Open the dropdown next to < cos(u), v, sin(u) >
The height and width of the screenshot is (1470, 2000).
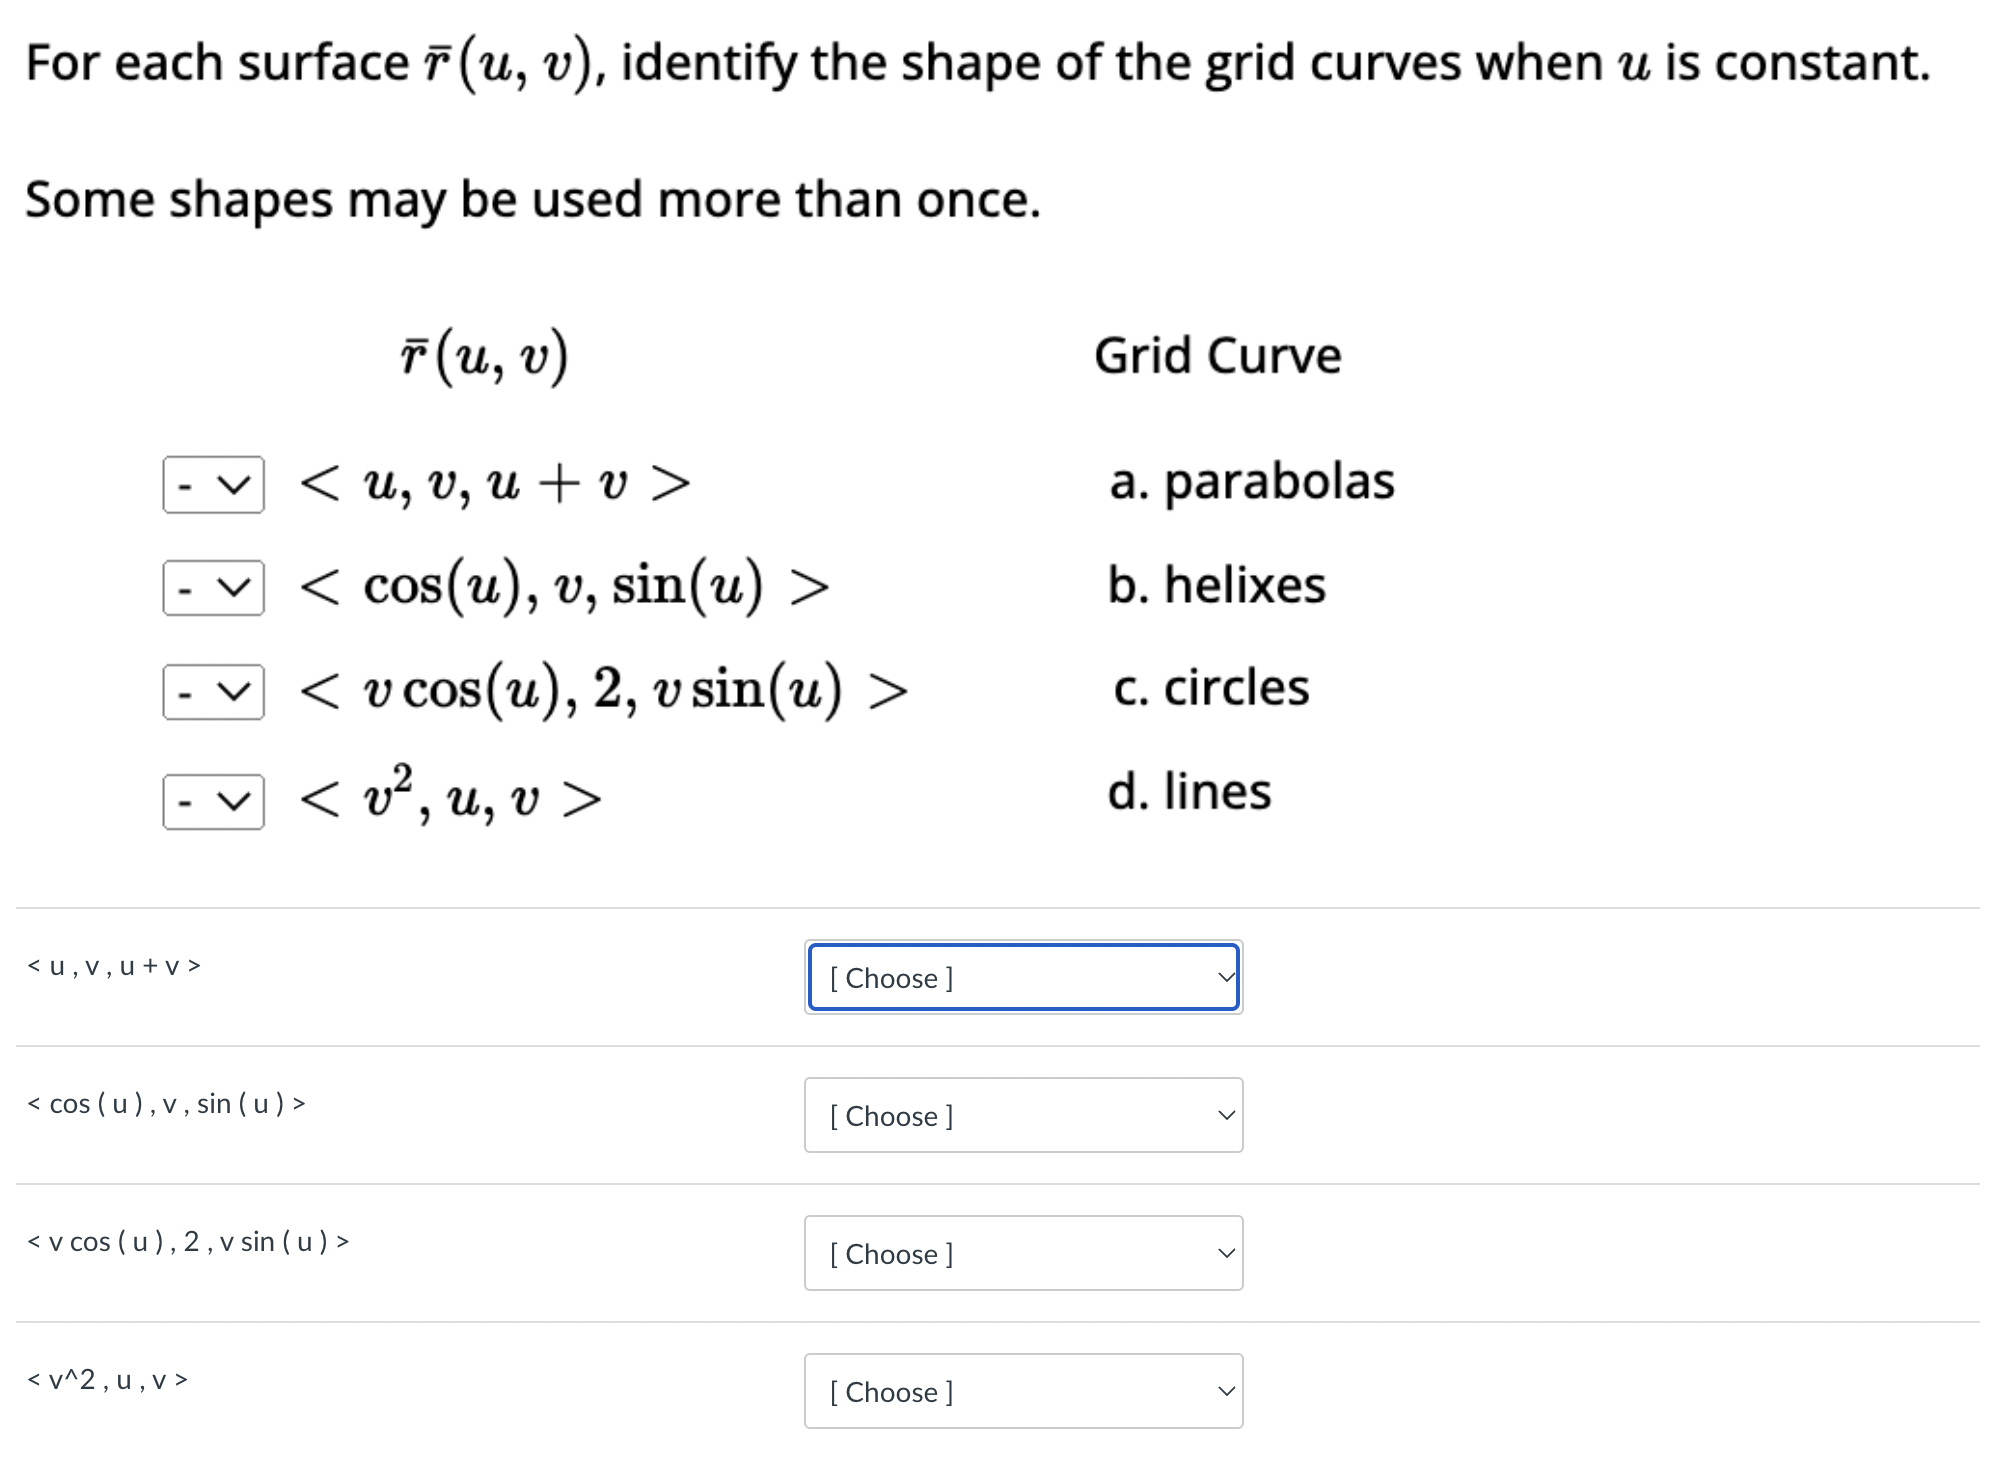(x=212, y=589)
